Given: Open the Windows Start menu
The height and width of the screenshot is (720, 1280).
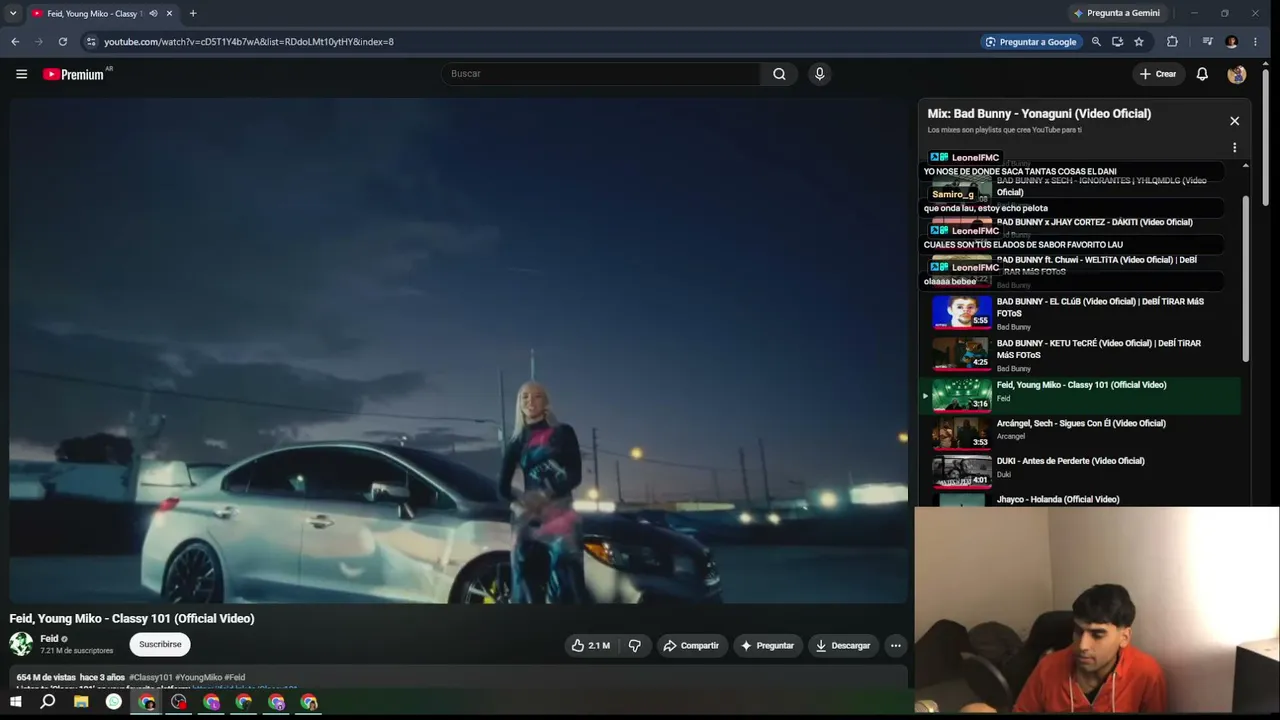Looking at the screenshot, I should click(15, 702).
